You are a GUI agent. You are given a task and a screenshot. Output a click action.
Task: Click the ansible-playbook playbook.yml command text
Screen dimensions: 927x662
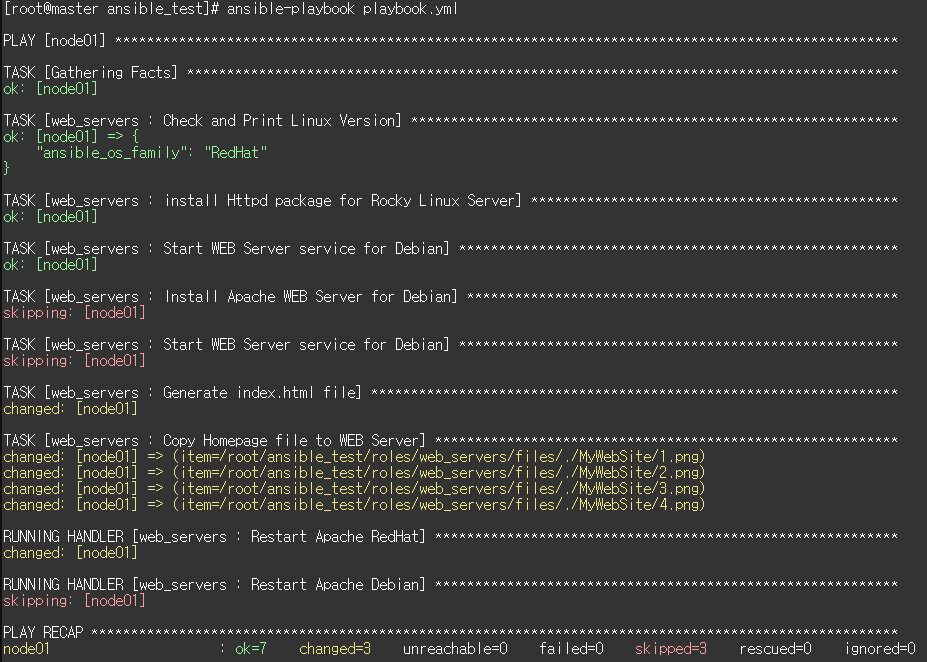coord(342,9)
